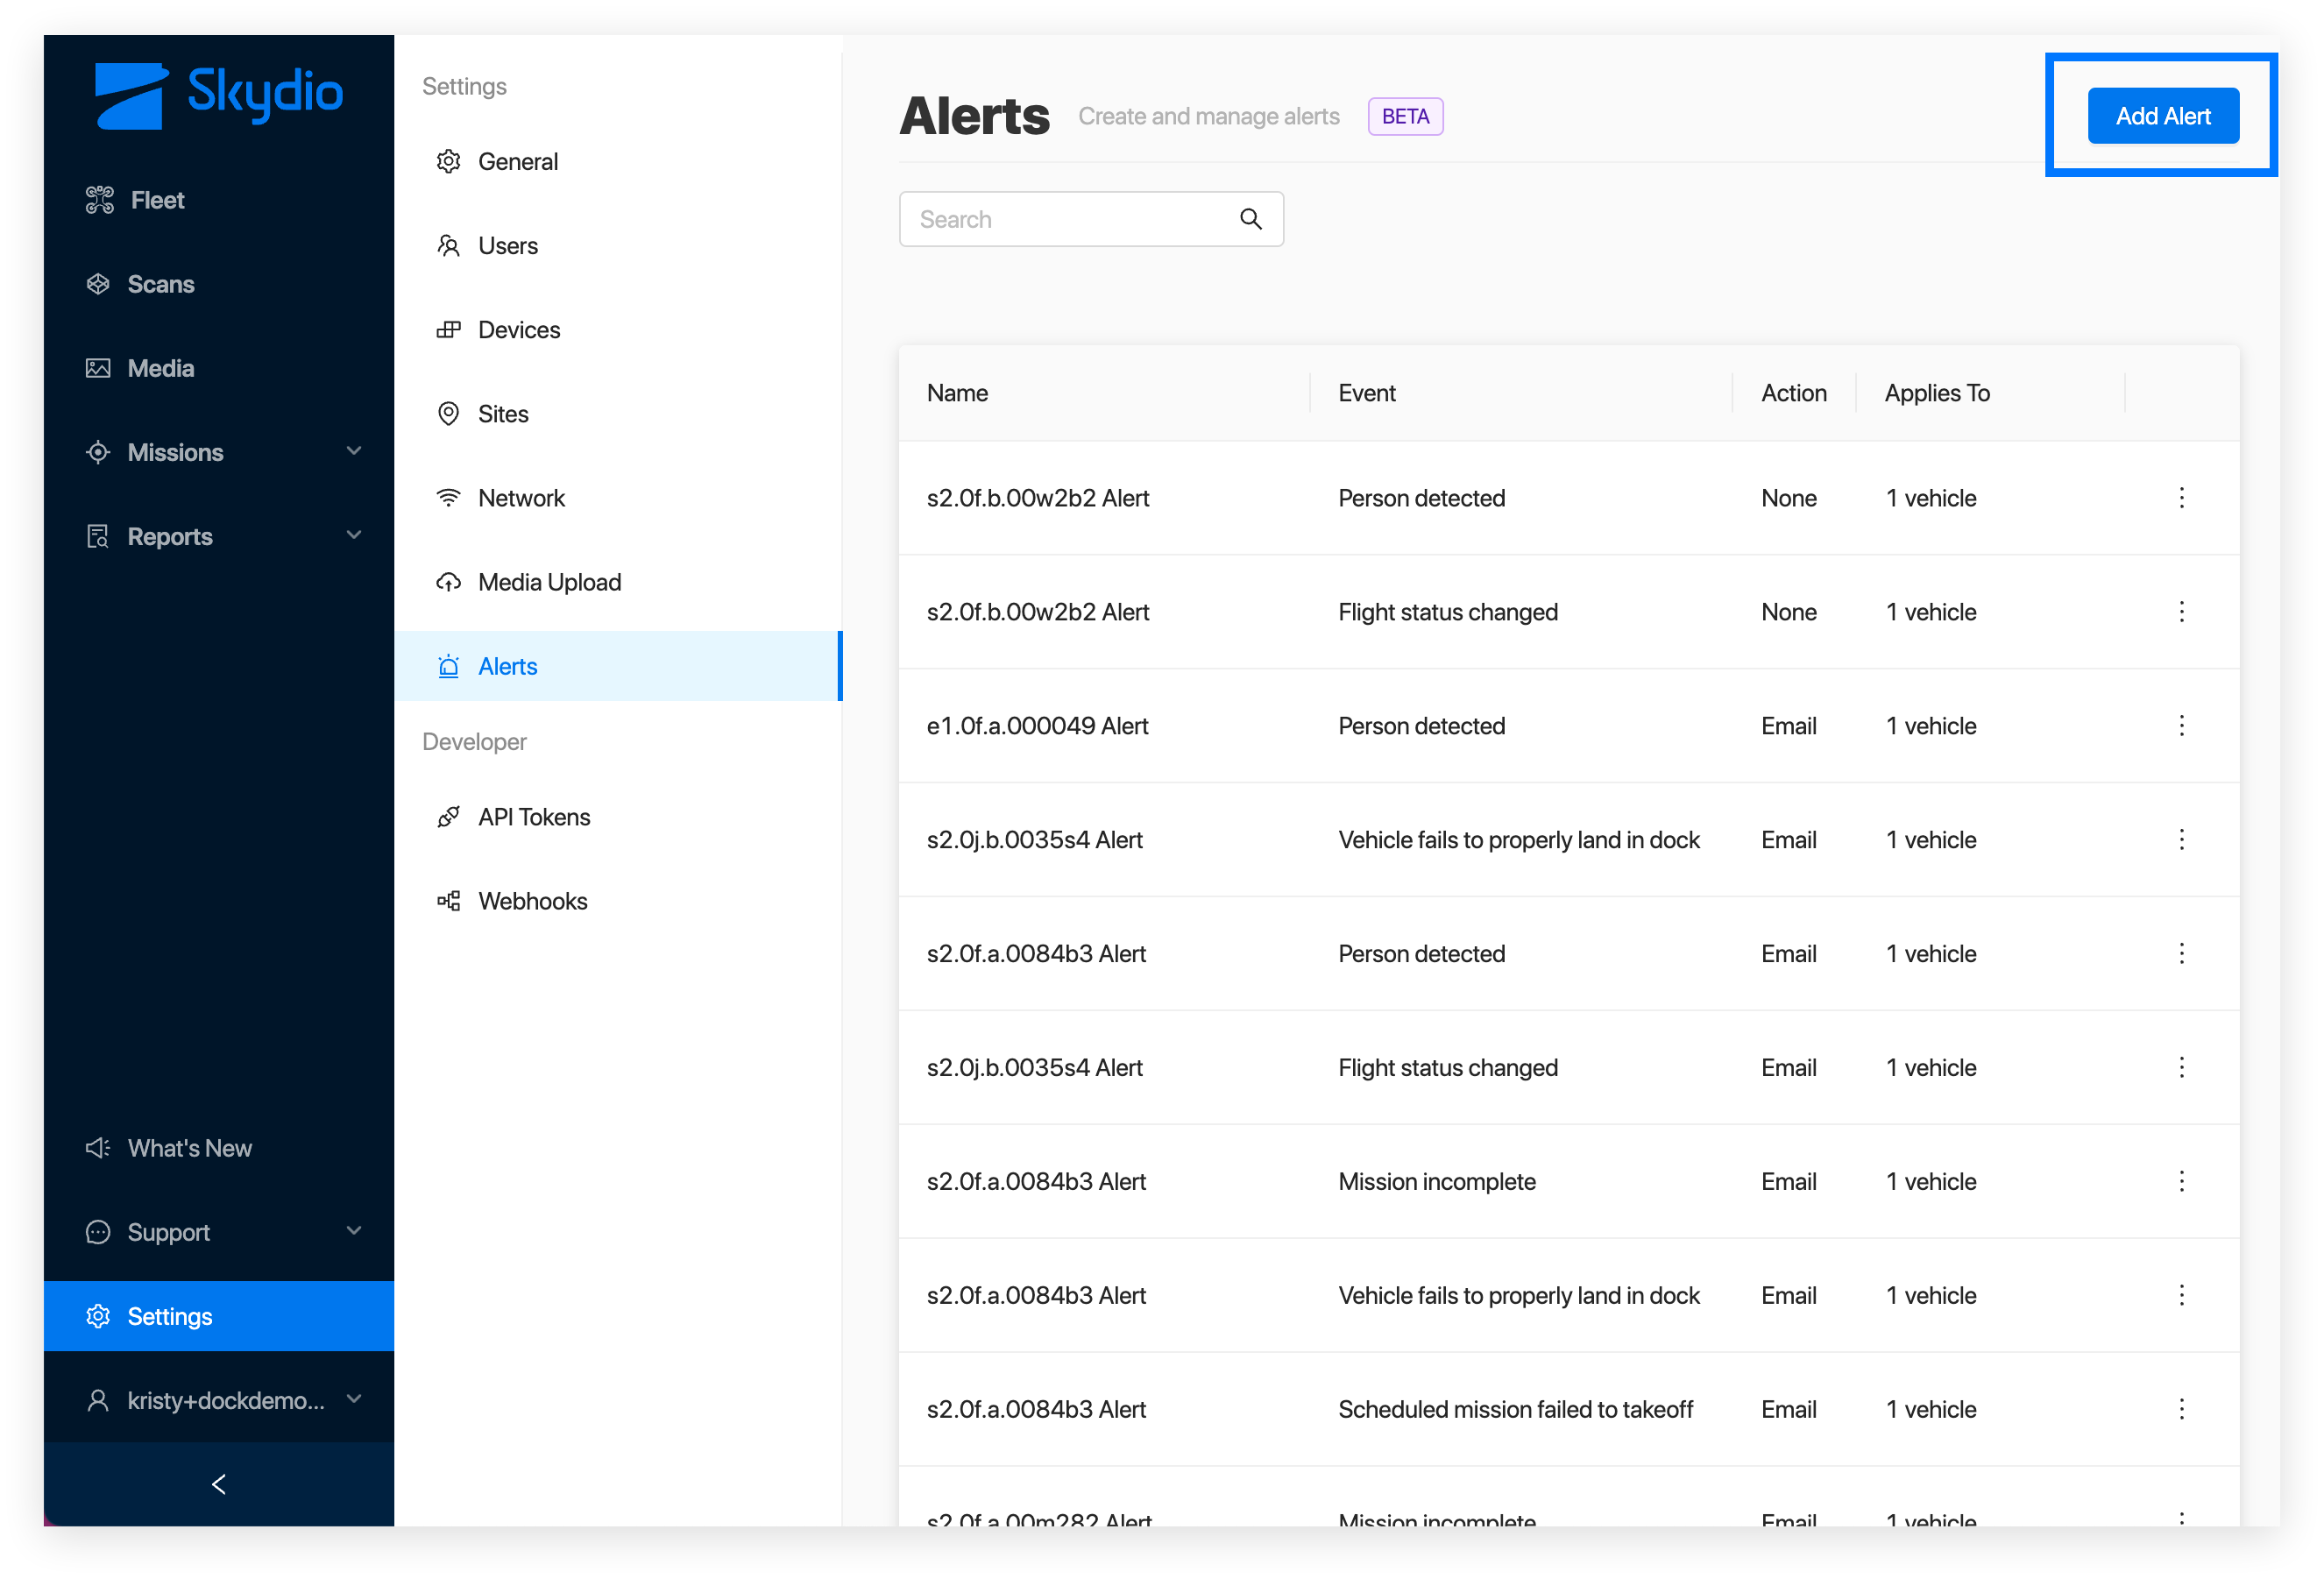Viewport: 2324px width, 1579px height.
Task: Focus the alerts Search field
Action: 1091,219
